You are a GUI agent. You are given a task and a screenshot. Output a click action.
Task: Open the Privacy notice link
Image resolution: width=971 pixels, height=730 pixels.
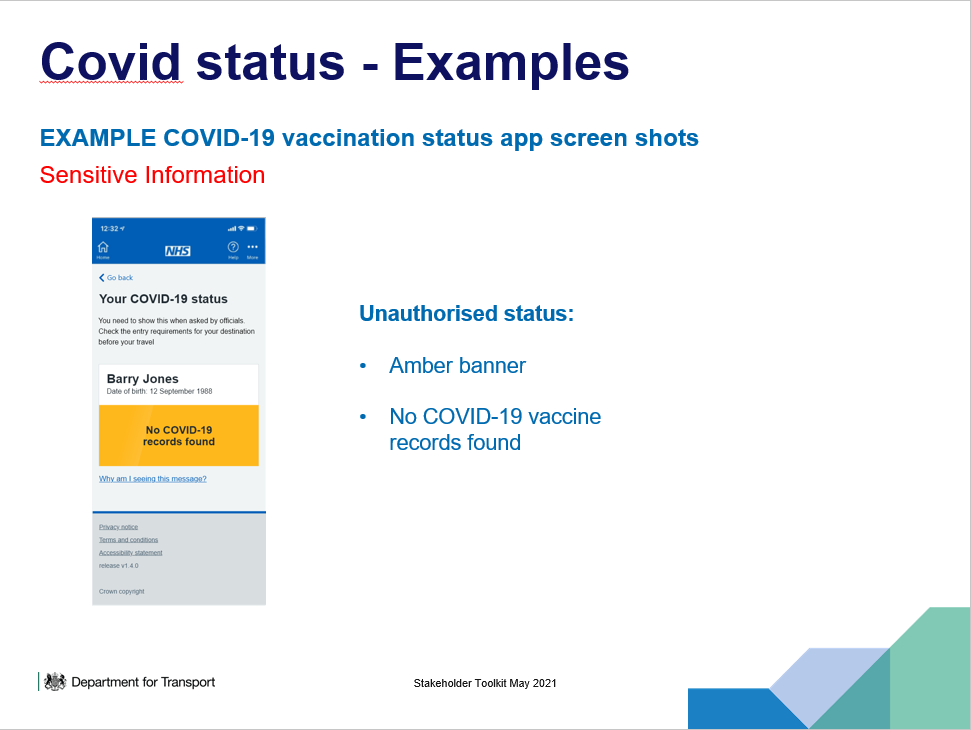[x=118, y=527]
